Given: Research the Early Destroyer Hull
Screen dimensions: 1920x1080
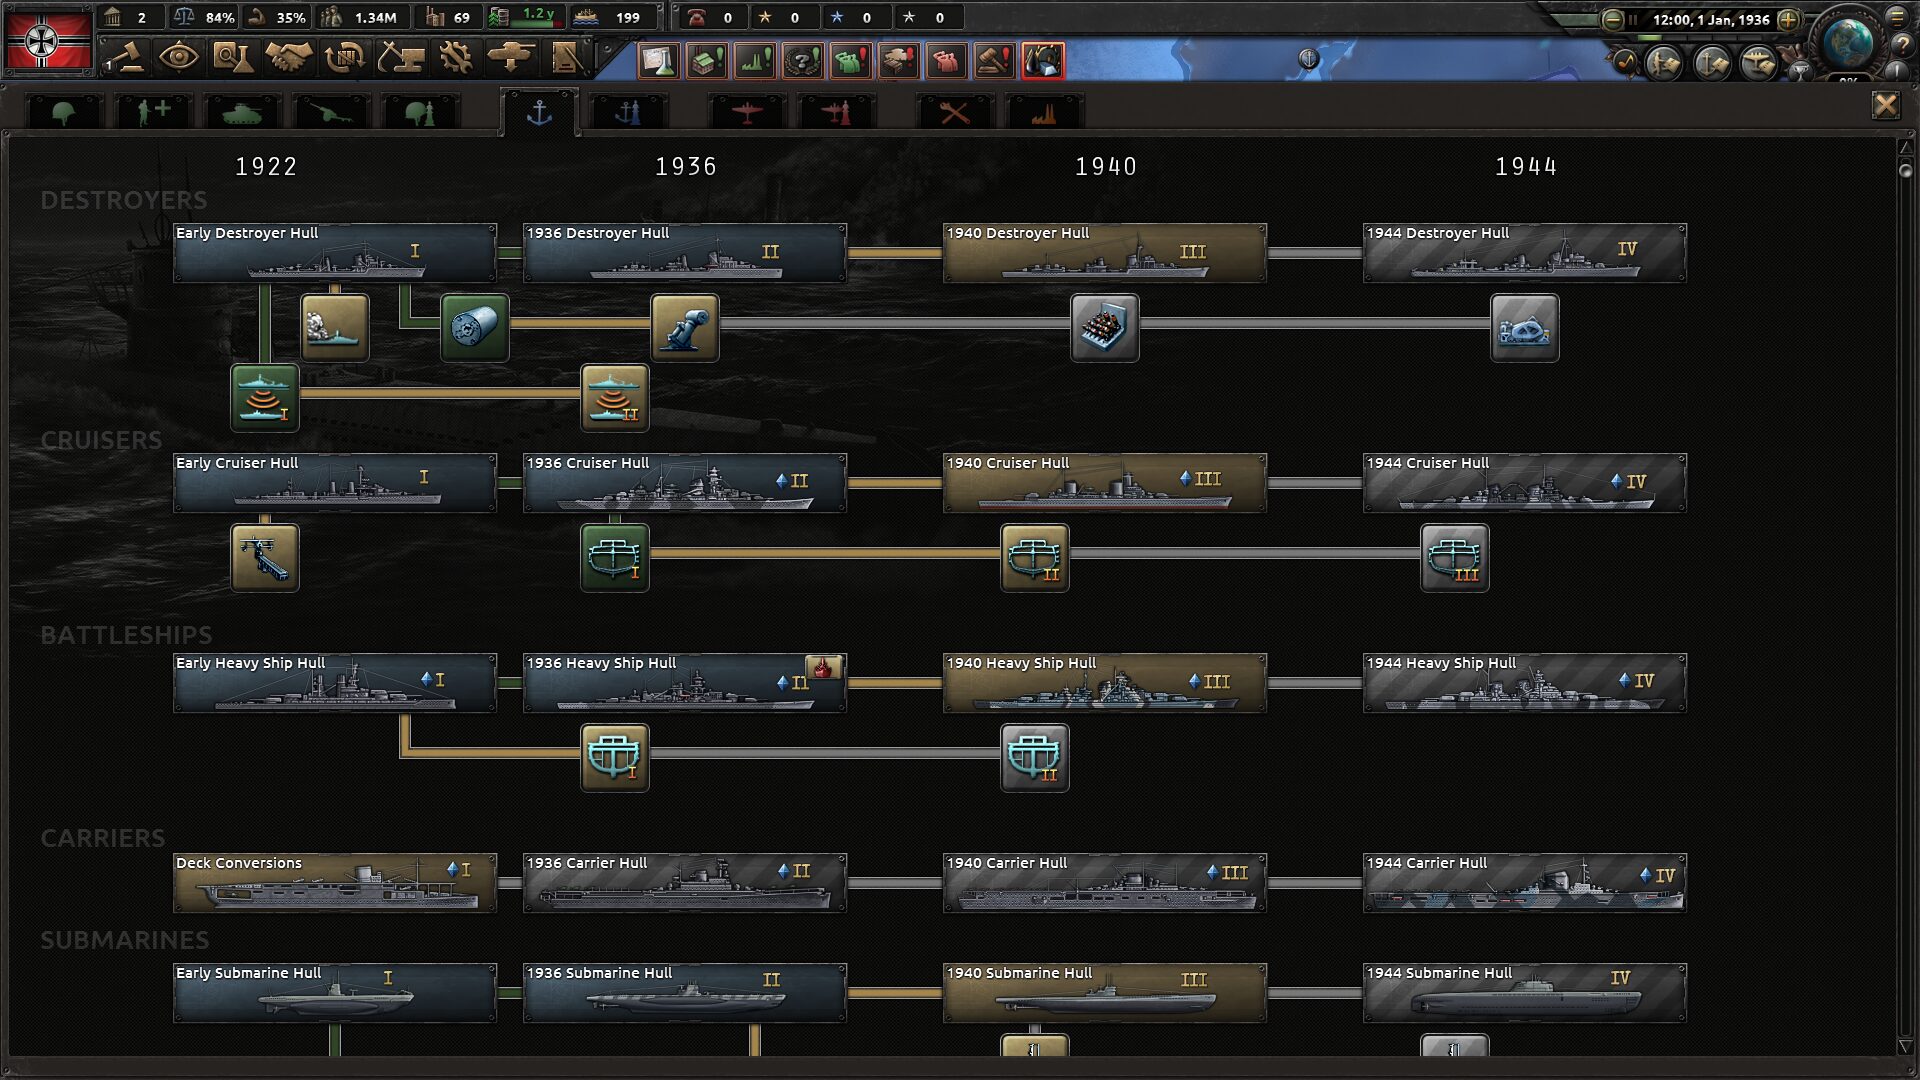Looking at the screenshot, I should click(x=335, y=252).
